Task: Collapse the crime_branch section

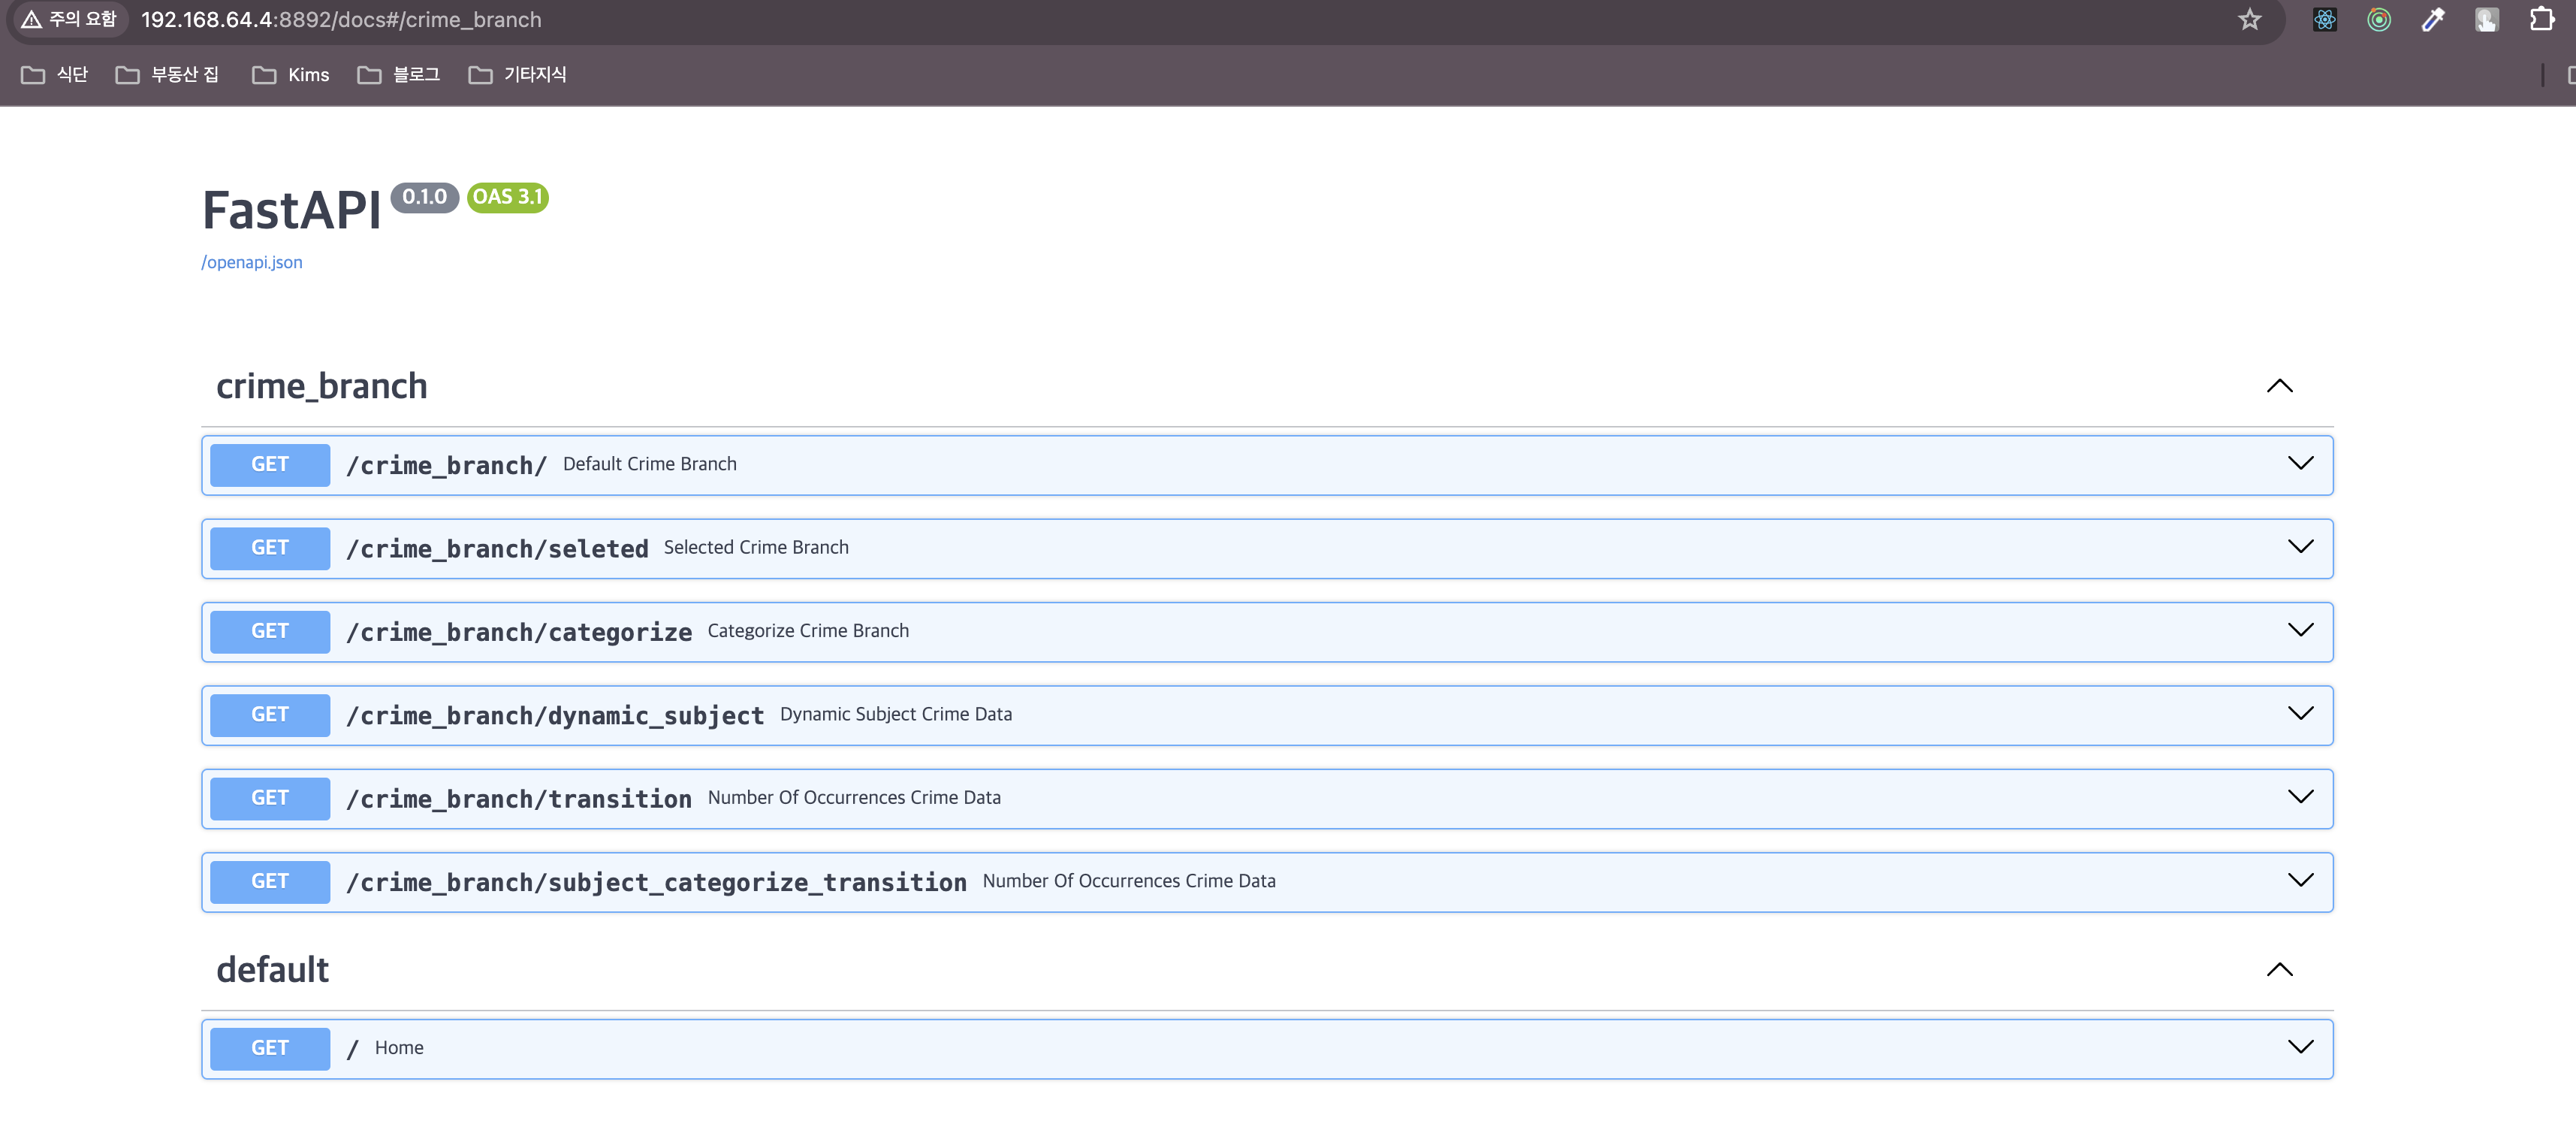Action: coord(2279,386)
